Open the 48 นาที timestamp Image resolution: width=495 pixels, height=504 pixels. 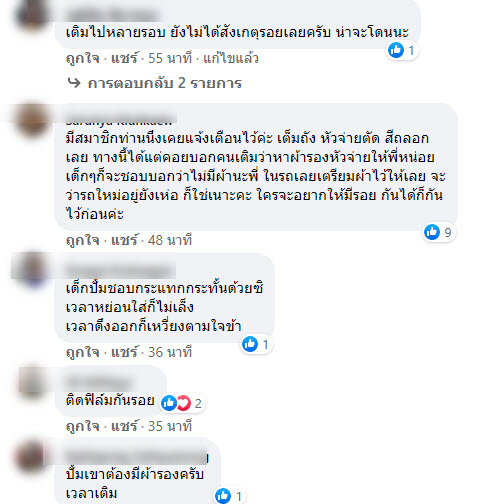click(170, 240)
